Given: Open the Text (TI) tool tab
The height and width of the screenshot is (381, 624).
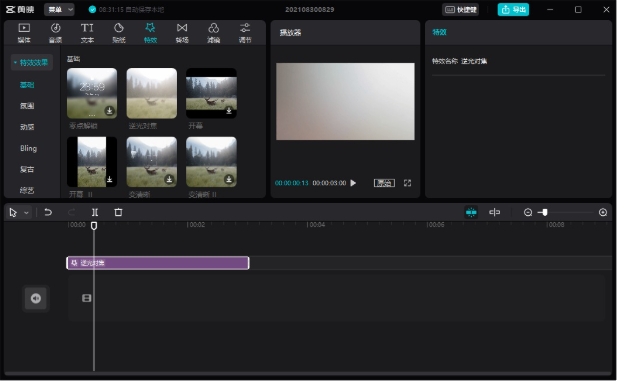Looking at the screenshot, I should click(87, 33).
